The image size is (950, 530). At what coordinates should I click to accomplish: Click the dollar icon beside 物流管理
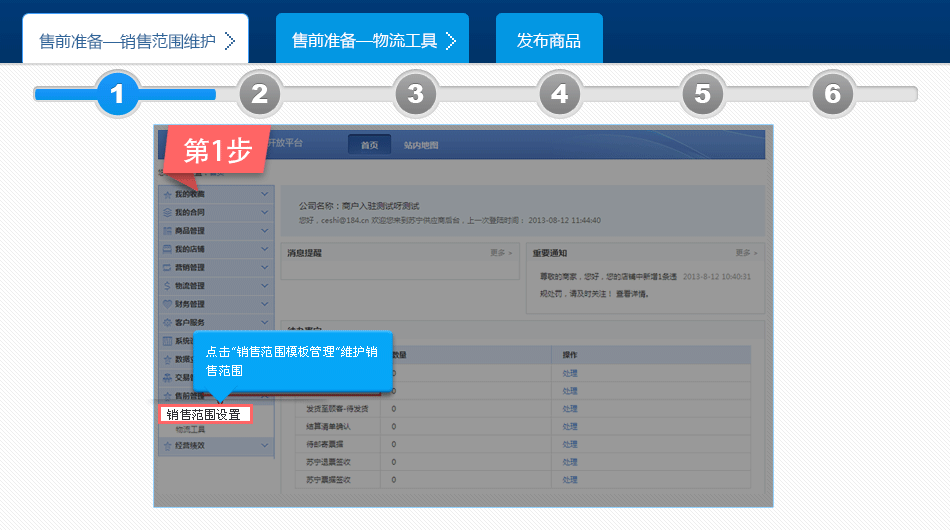[x=167, y=286]
